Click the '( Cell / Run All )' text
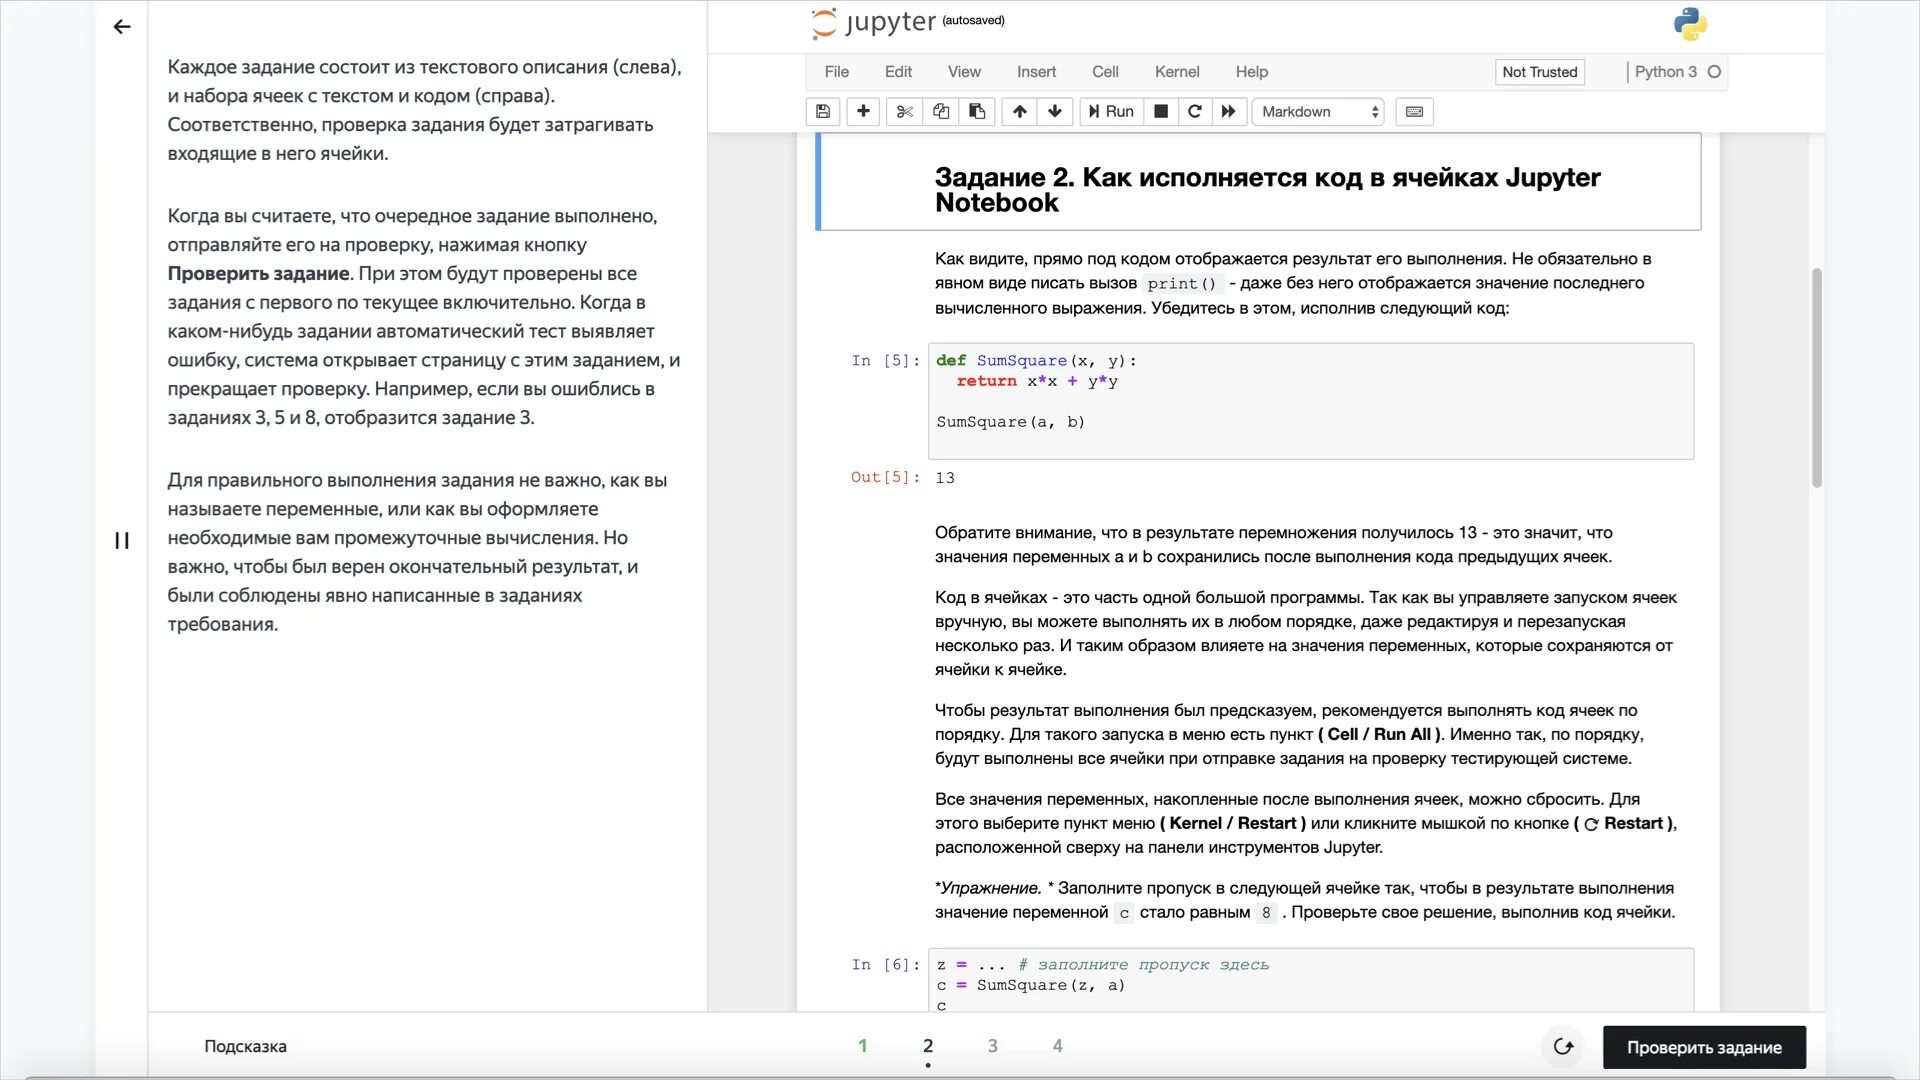The height and width of the screenshot is (1080, 1920). coord(1379,735)
